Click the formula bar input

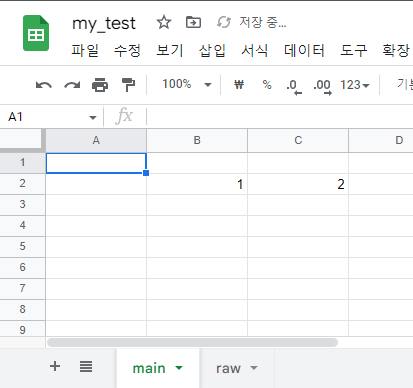pyautogui.click(x=279, y=117)
